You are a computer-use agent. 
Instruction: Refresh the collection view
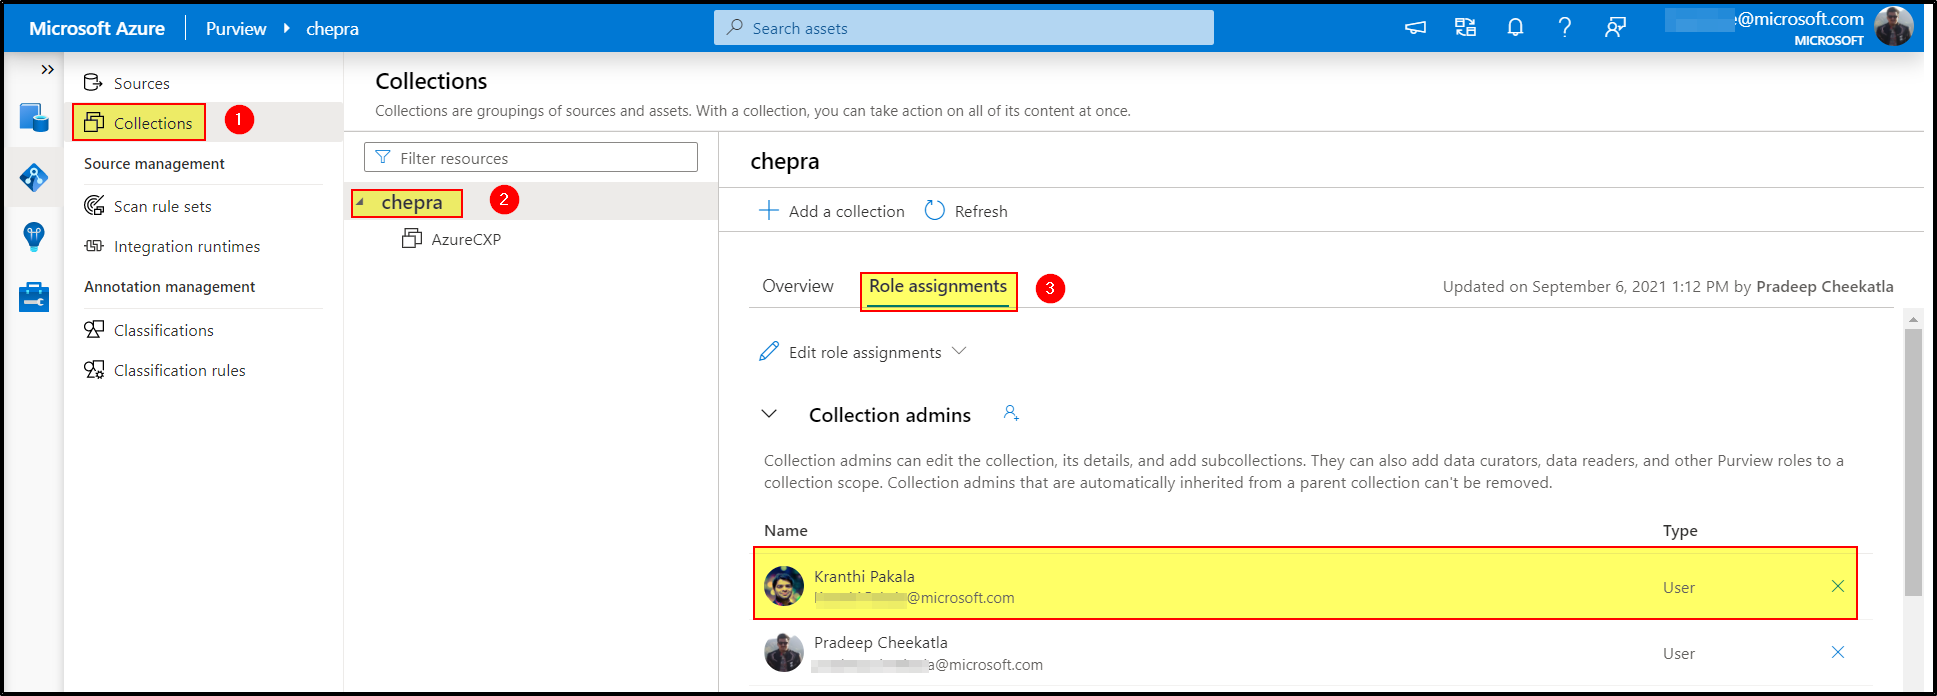pos(966,211)
